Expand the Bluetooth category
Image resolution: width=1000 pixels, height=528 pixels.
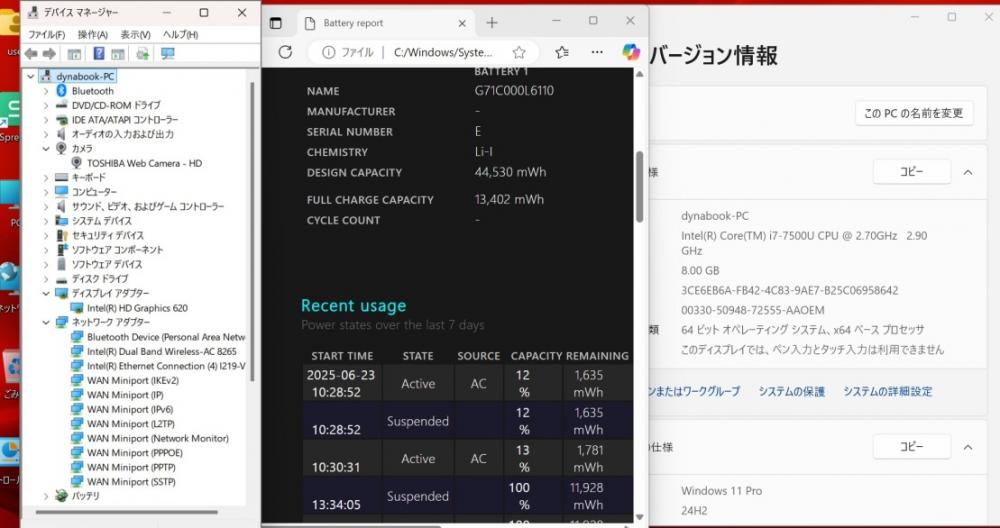(x=46, y=91)
